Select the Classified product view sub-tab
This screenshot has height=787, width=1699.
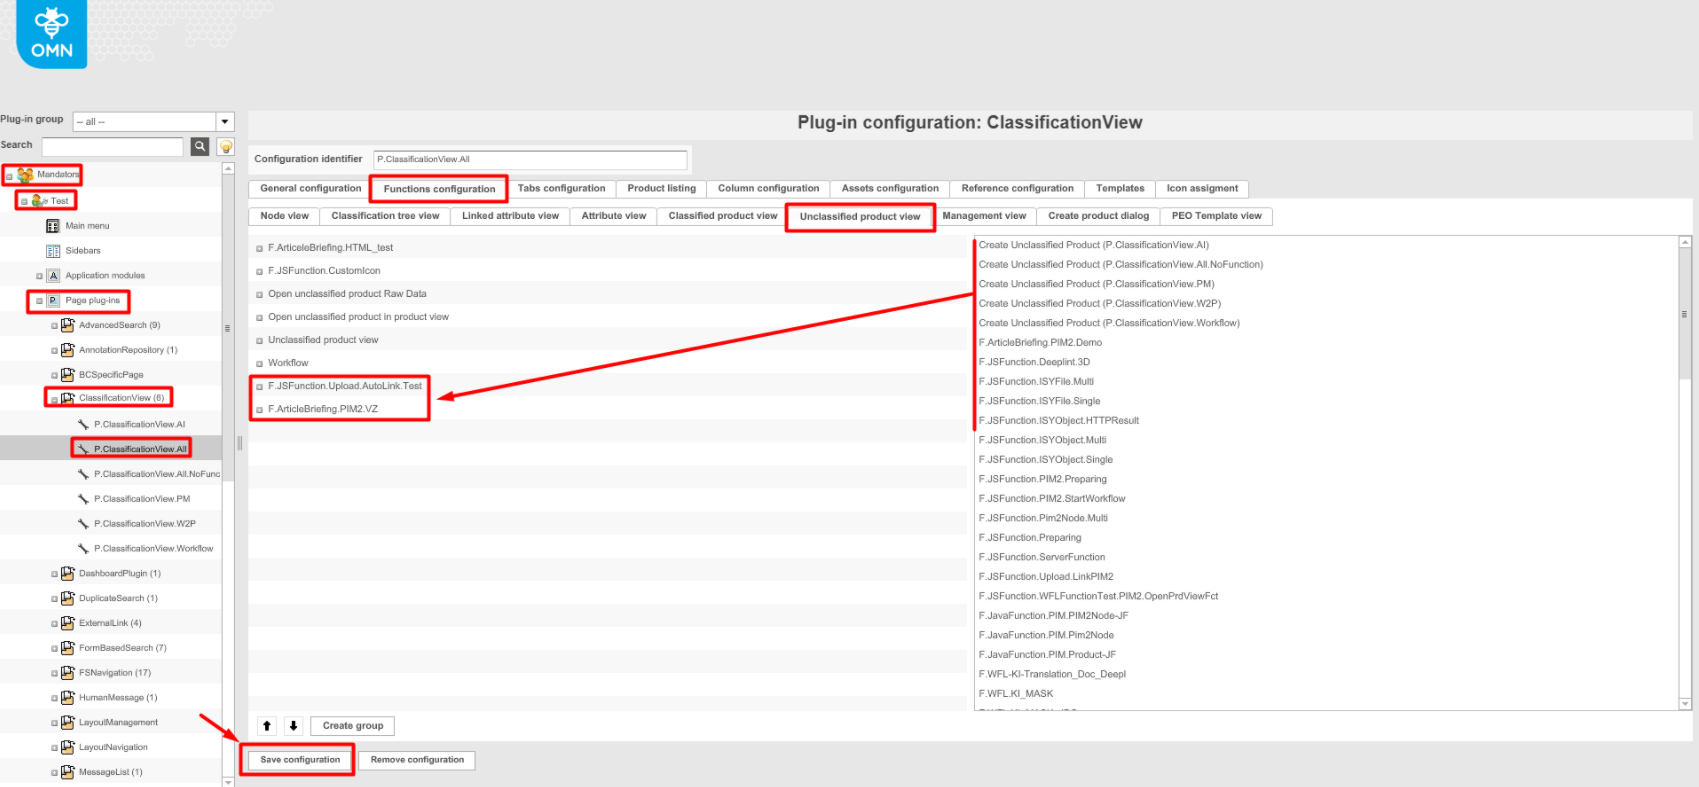coord(722,216)
